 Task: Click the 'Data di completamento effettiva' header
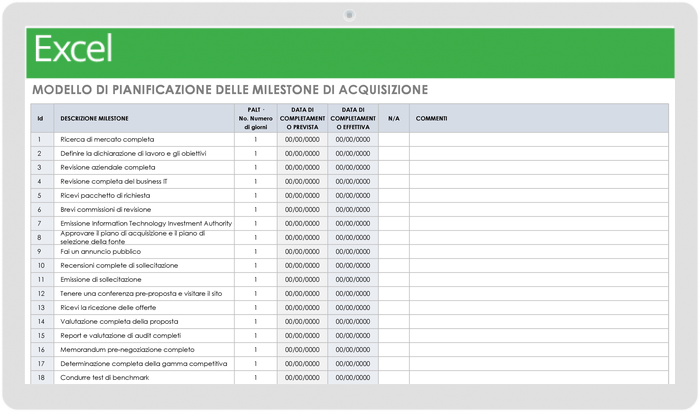(353, 118)
